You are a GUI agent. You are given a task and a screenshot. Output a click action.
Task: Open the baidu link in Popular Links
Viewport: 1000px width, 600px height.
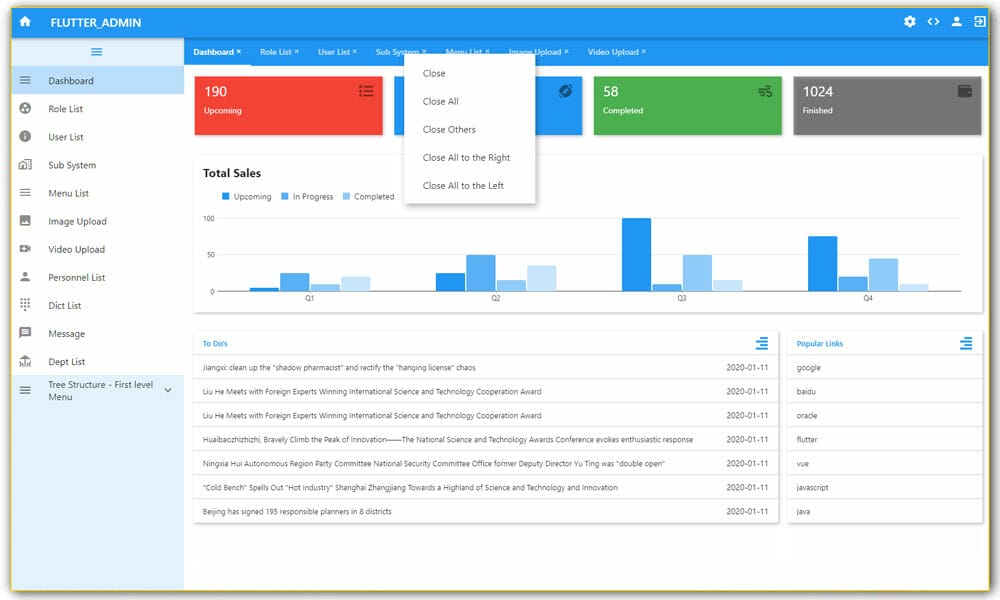pyautogui.click(x=804, y=391)
